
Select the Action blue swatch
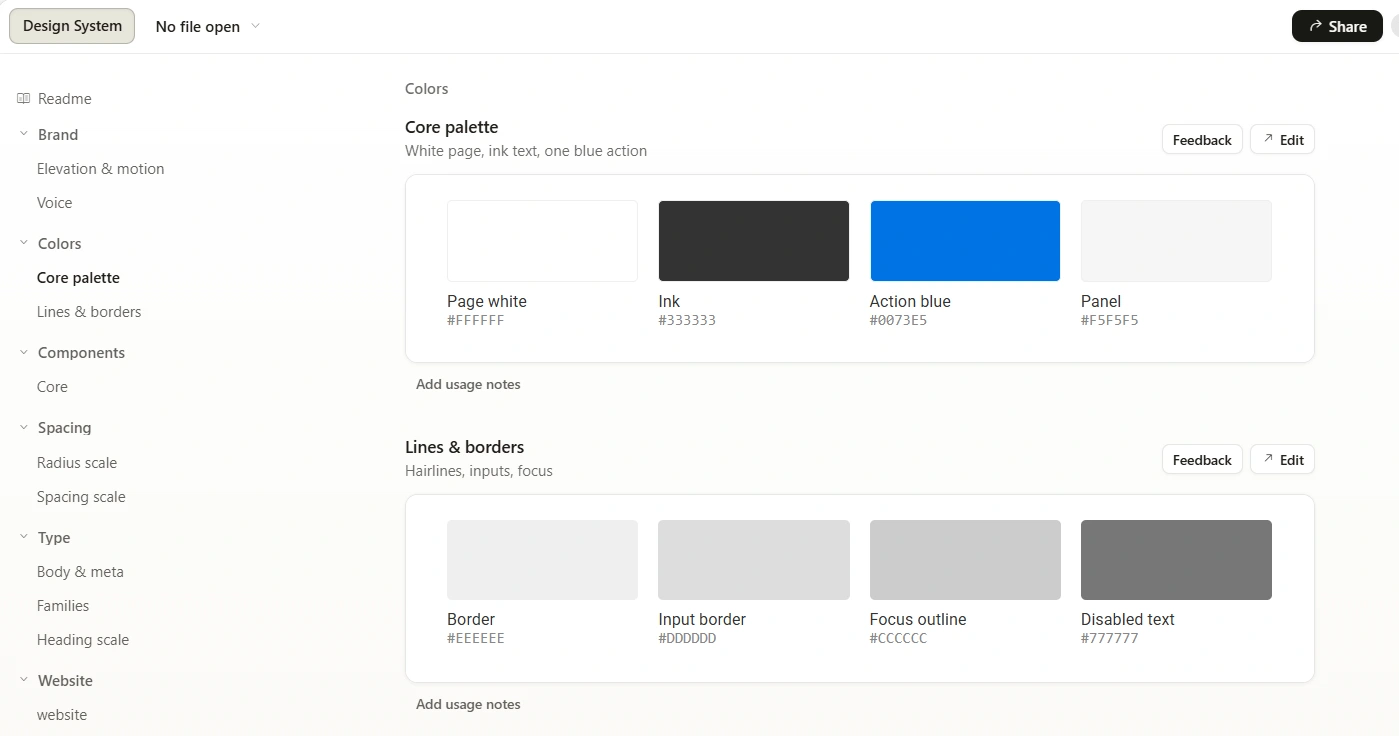(x=965, y=241)
